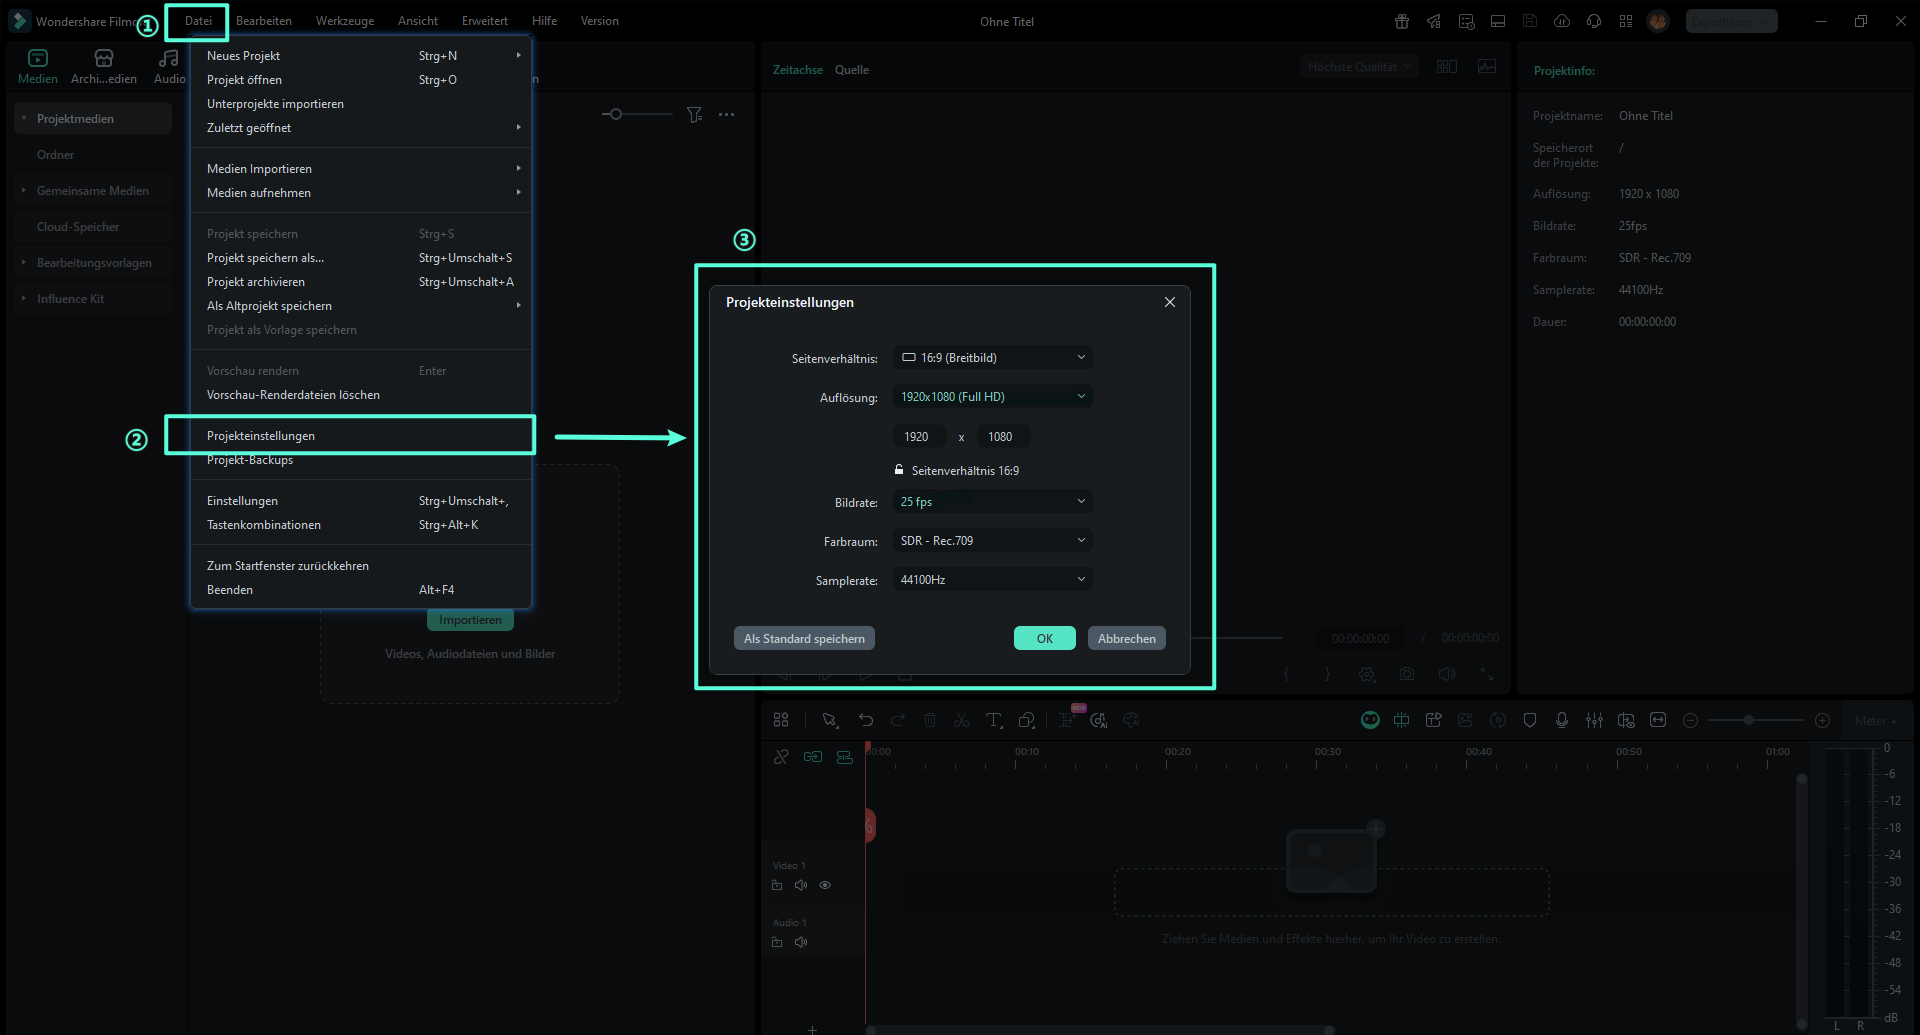Click the gift icon in title bar
The width and height of the screenshot is (1920, 1035).
pos(1402,21)
